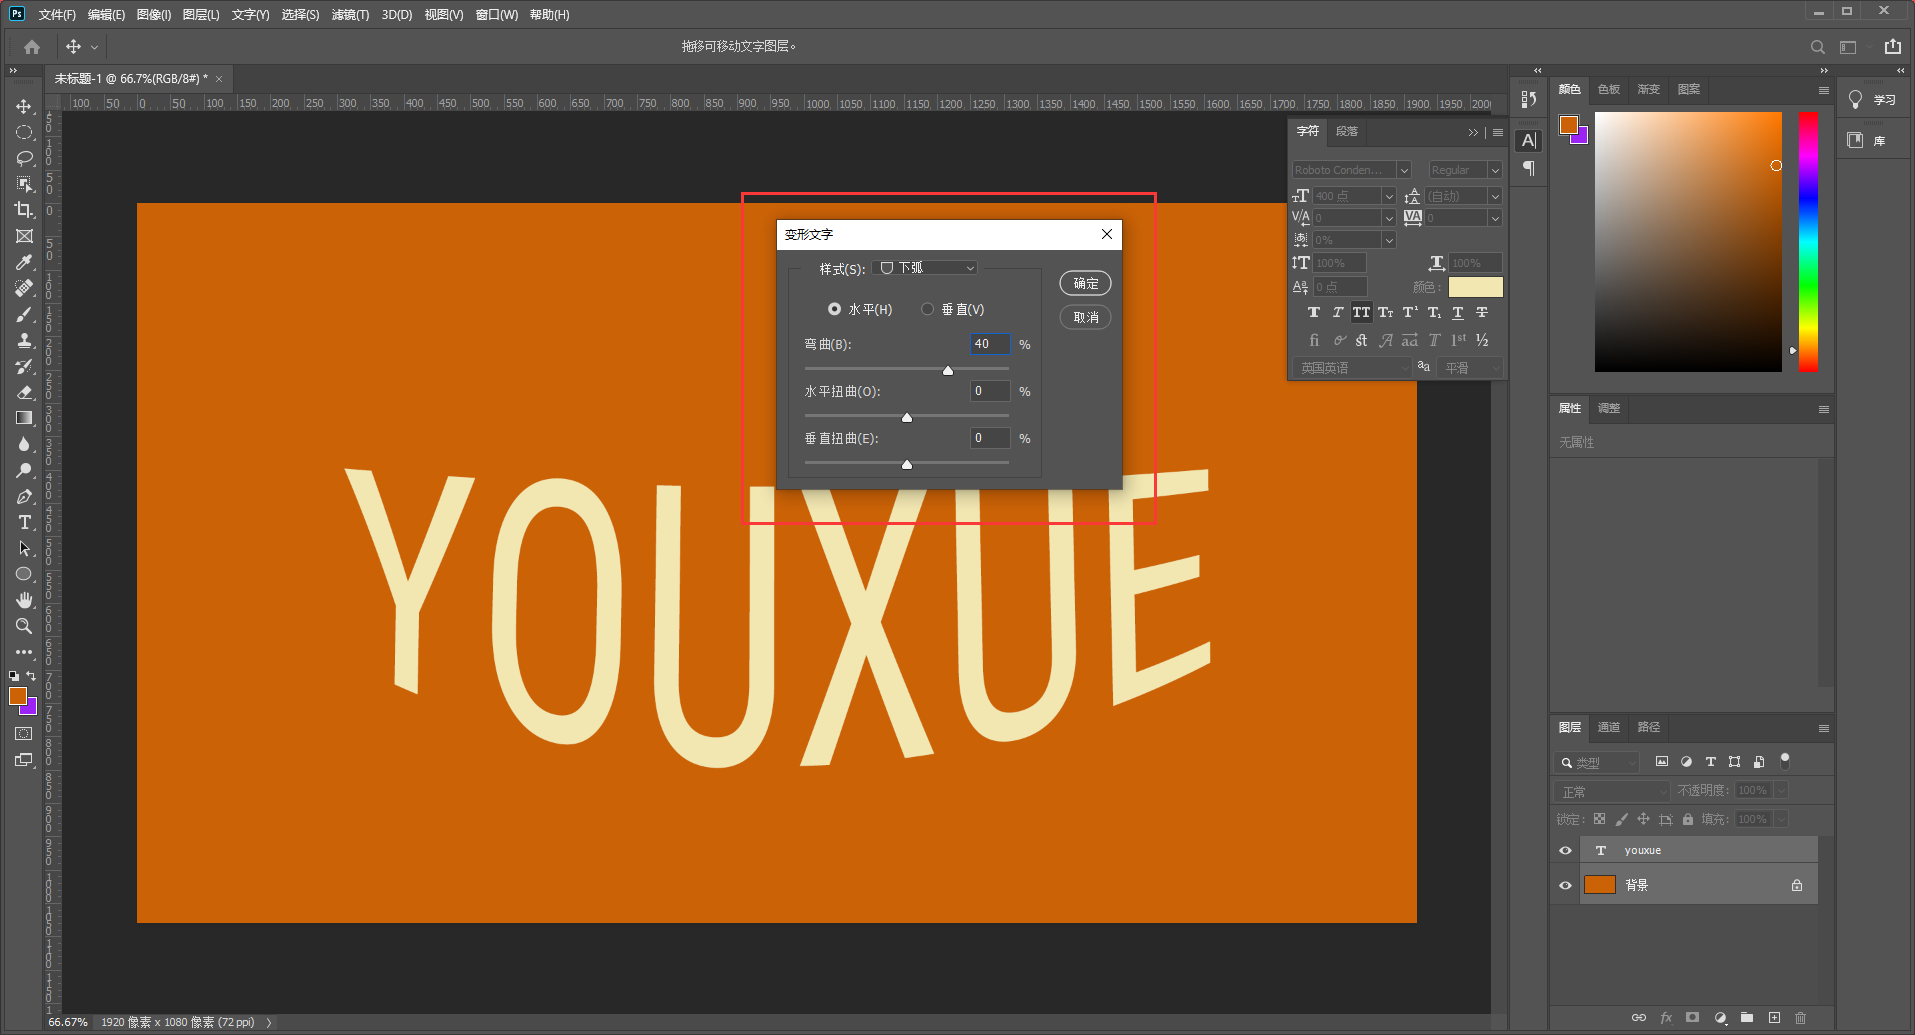The height and width of the screenshot is (1035, 1915).
Task: Open layer filter type dropdown
Action: (1596, 762)
